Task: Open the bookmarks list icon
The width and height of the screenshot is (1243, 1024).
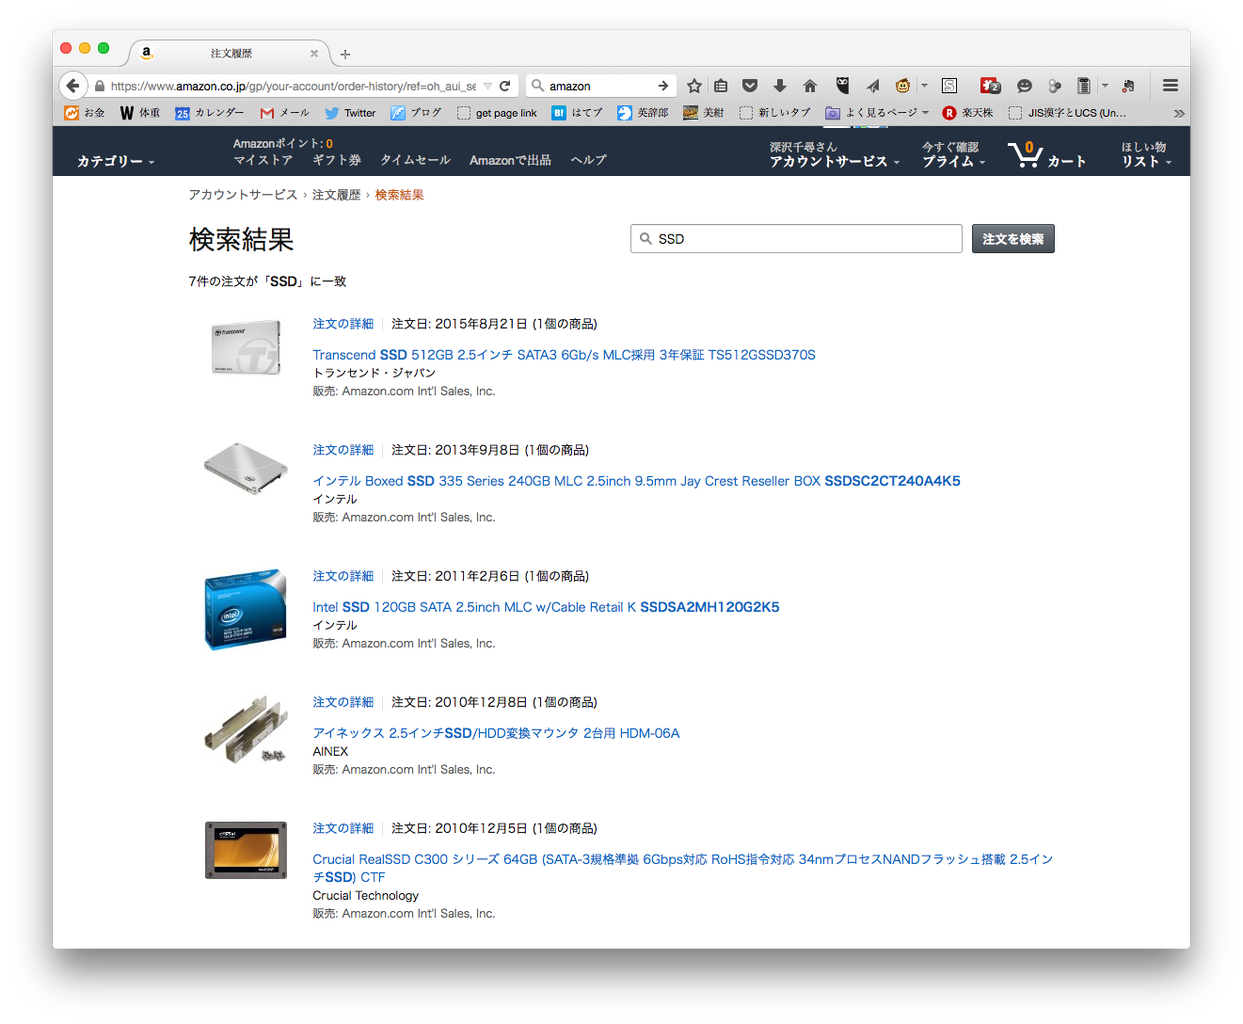Action: click(721, 86)
